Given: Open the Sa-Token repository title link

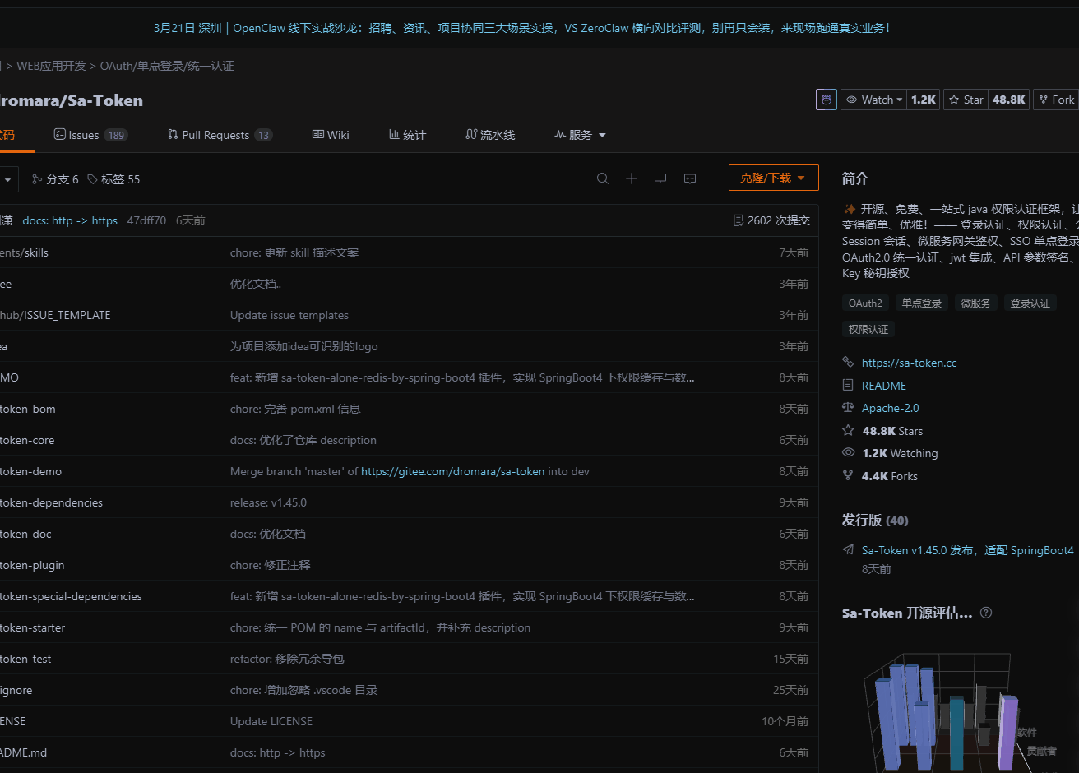Looking at the screenshot, I should 105,100.
